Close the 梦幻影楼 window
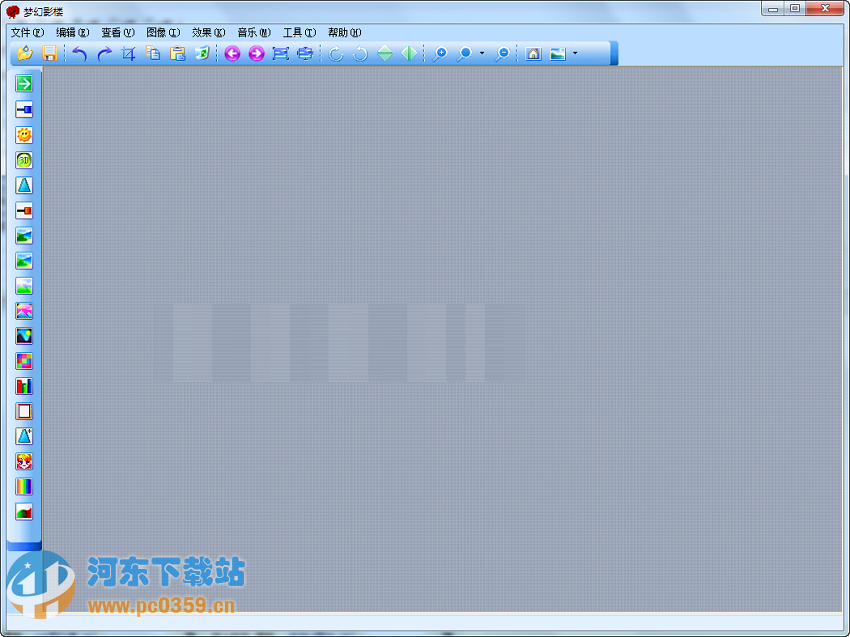Image resolution: width=850 pixels, height=637 pixels. 825,8
